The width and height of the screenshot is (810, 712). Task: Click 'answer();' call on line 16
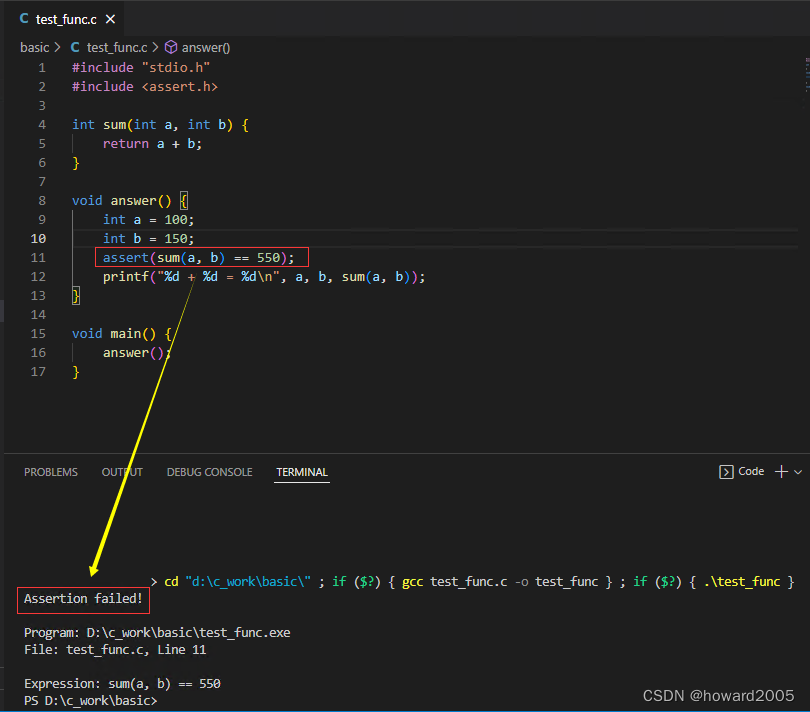tap(137, 352)
